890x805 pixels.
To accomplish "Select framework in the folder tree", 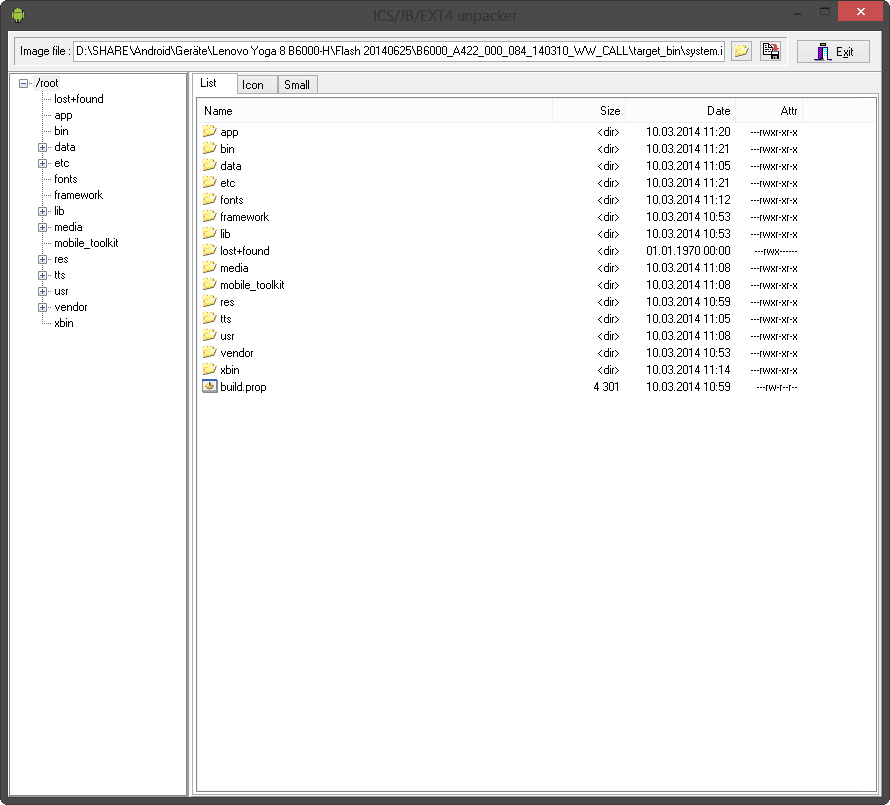I will tap(78, 195).
